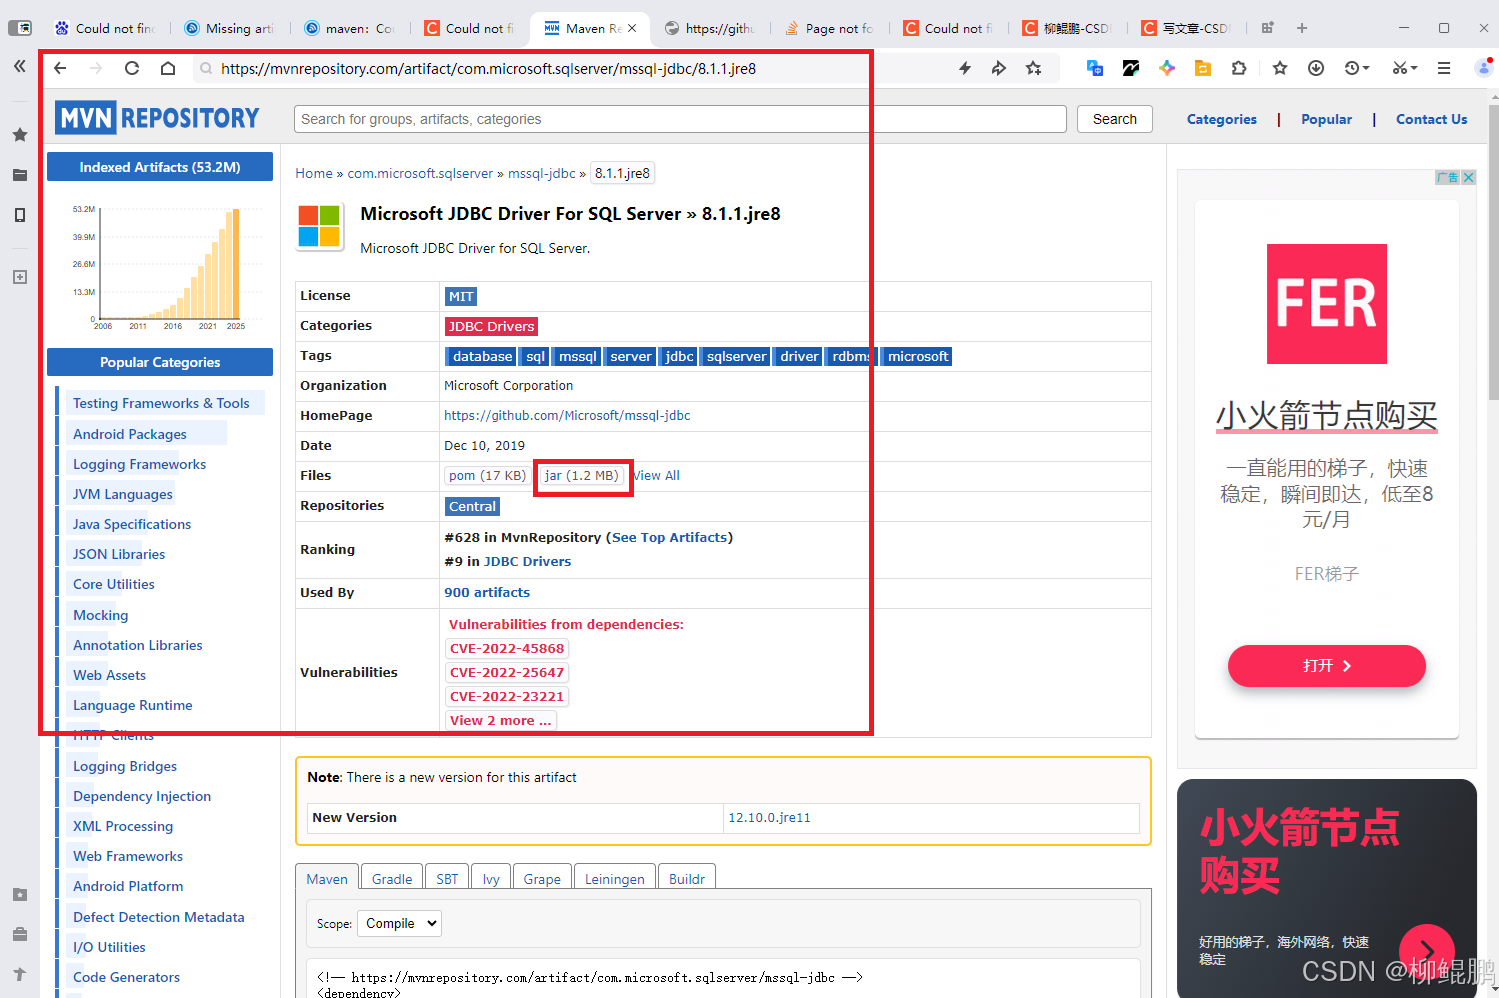Open the Popular header link
The height and width of the screenshot is (998, 1499).
1326,119
